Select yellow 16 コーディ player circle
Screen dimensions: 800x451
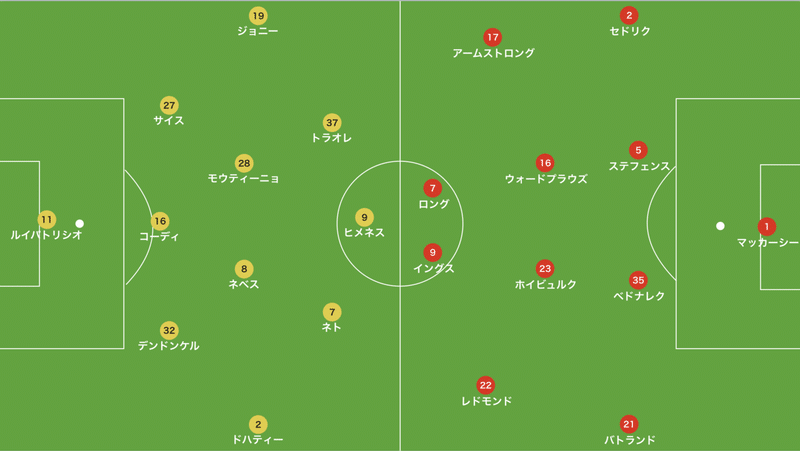[160, 221]
